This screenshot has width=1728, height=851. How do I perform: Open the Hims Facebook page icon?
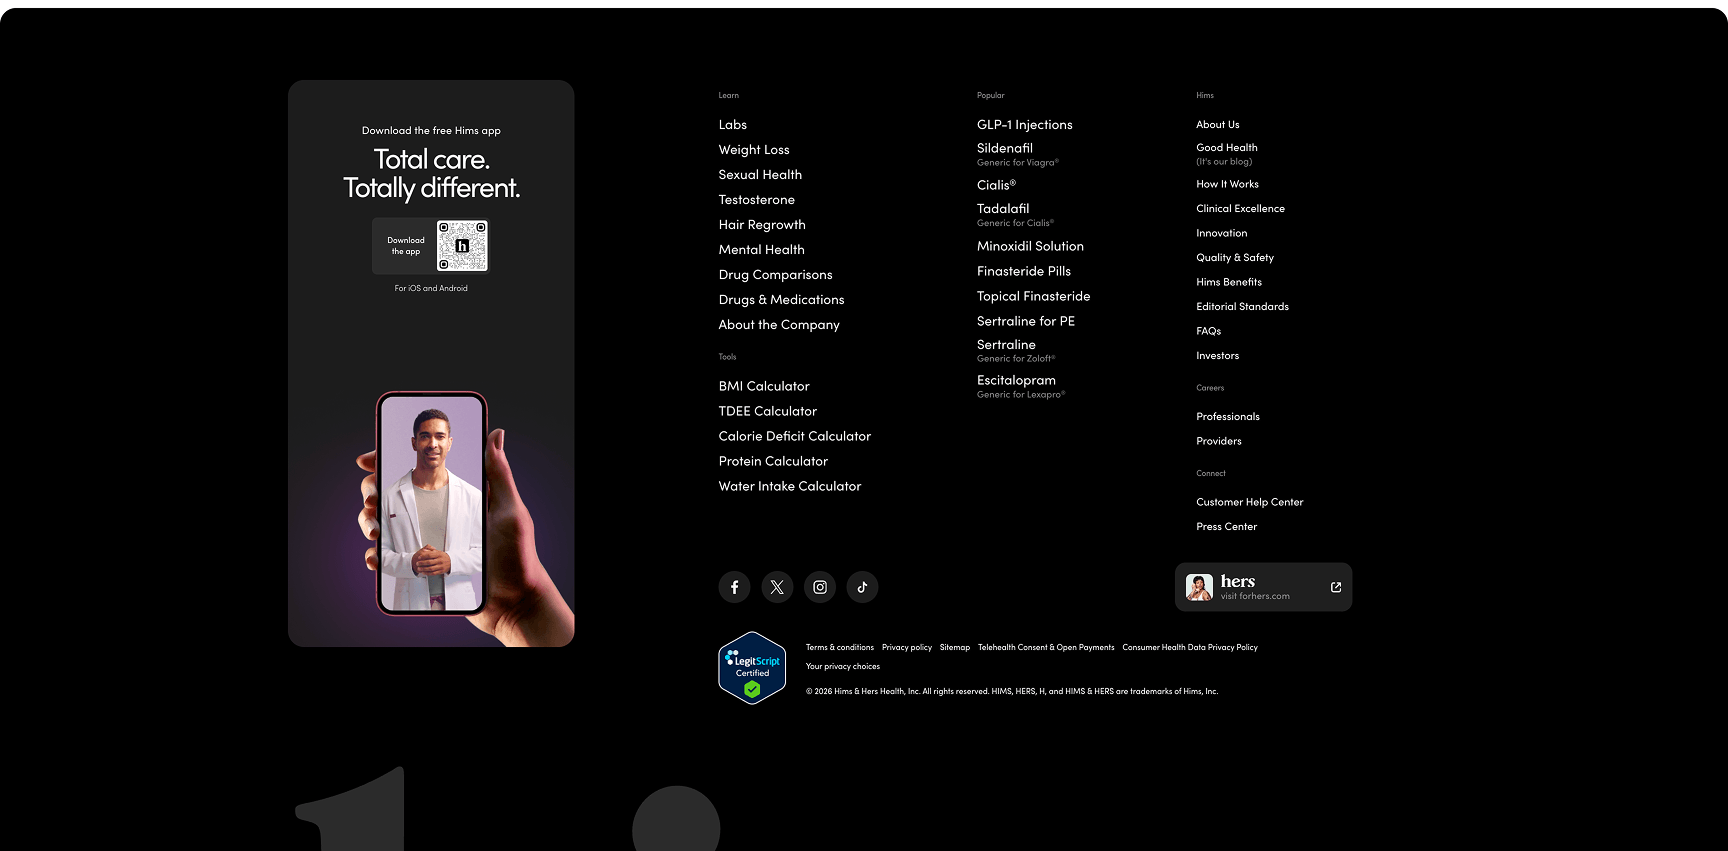point(734,587)
